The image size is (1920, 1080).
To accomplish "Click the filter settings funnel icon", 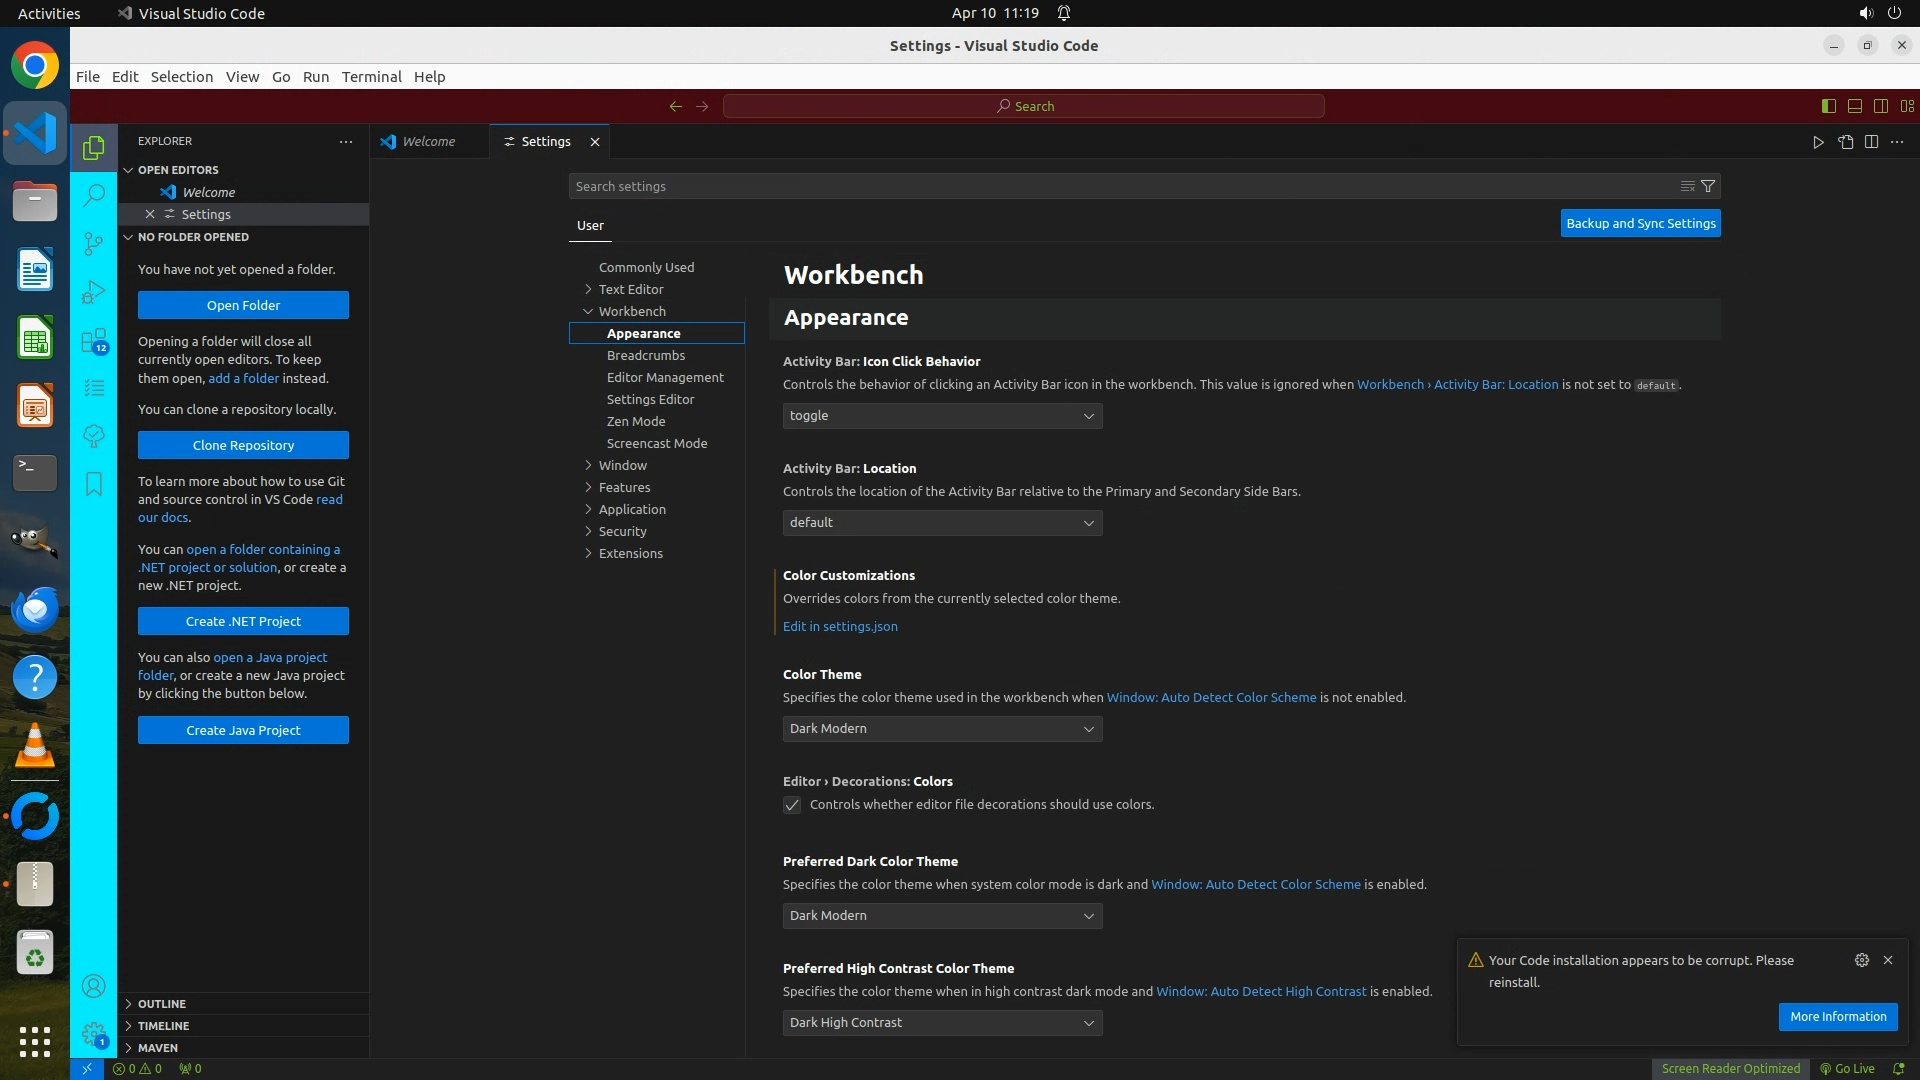I will coord(1708,186).
